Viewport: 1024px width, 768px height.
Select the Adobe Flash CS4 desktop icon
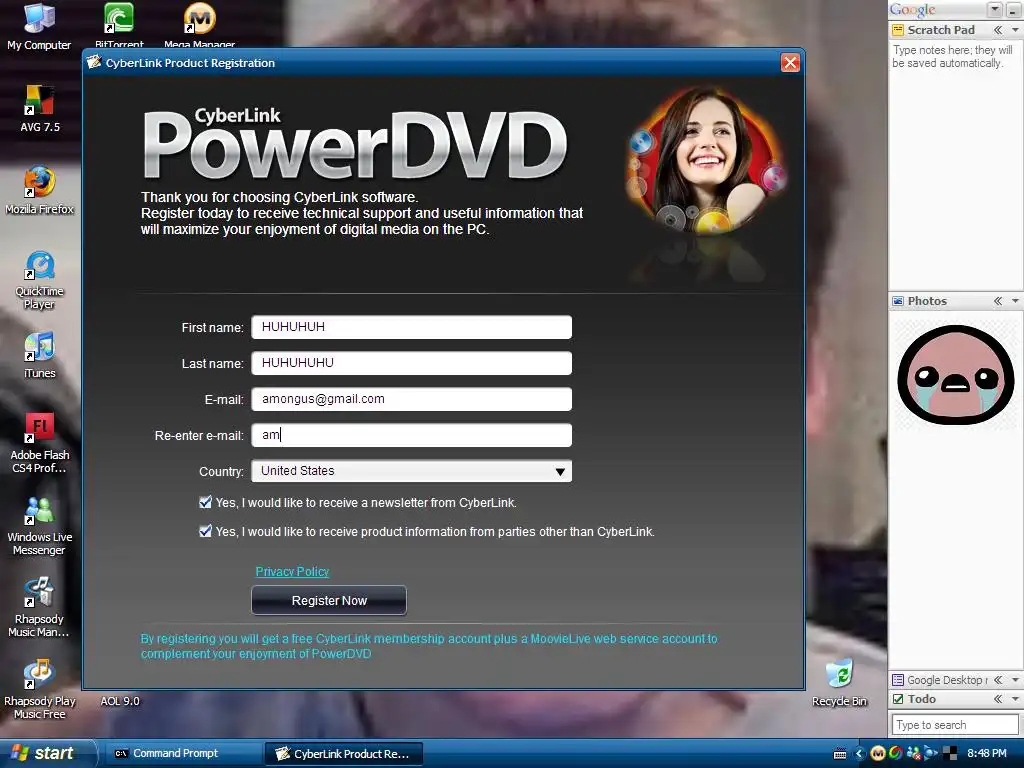pos(40,443)
